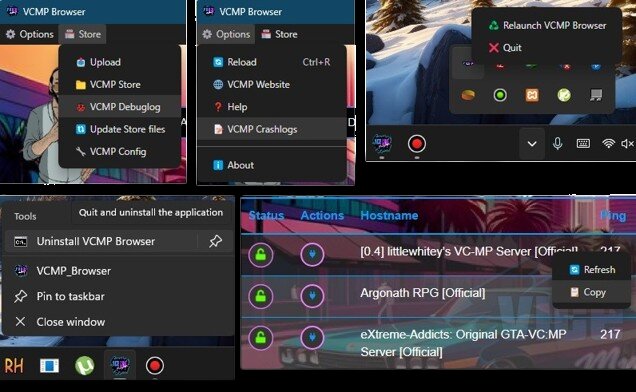The height and width of the screenshot is (392, 636).
Task: Collapse the hidden tray icons chevron
Action: pos(532,144)
